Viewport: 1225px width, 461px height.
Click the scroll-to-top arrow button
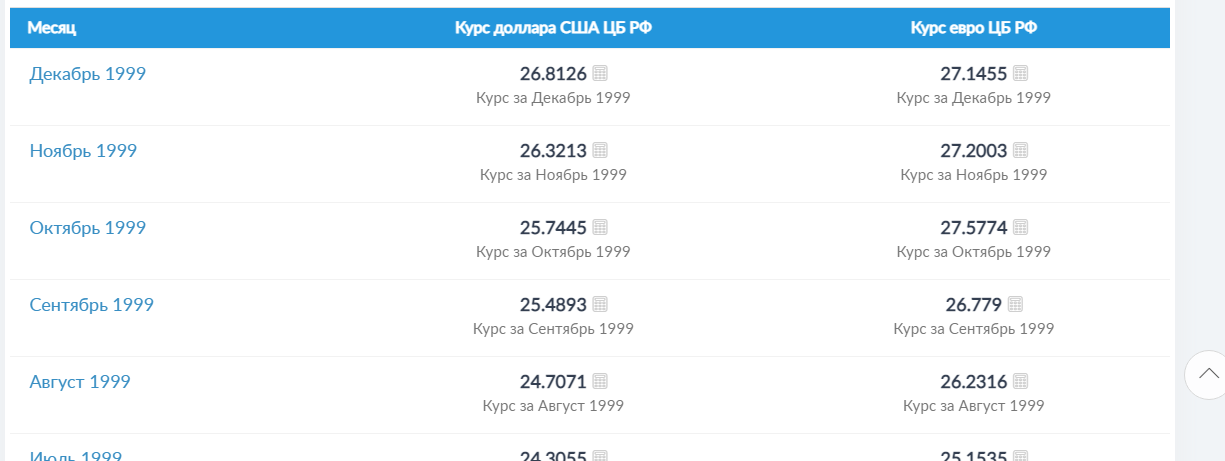1208,375
